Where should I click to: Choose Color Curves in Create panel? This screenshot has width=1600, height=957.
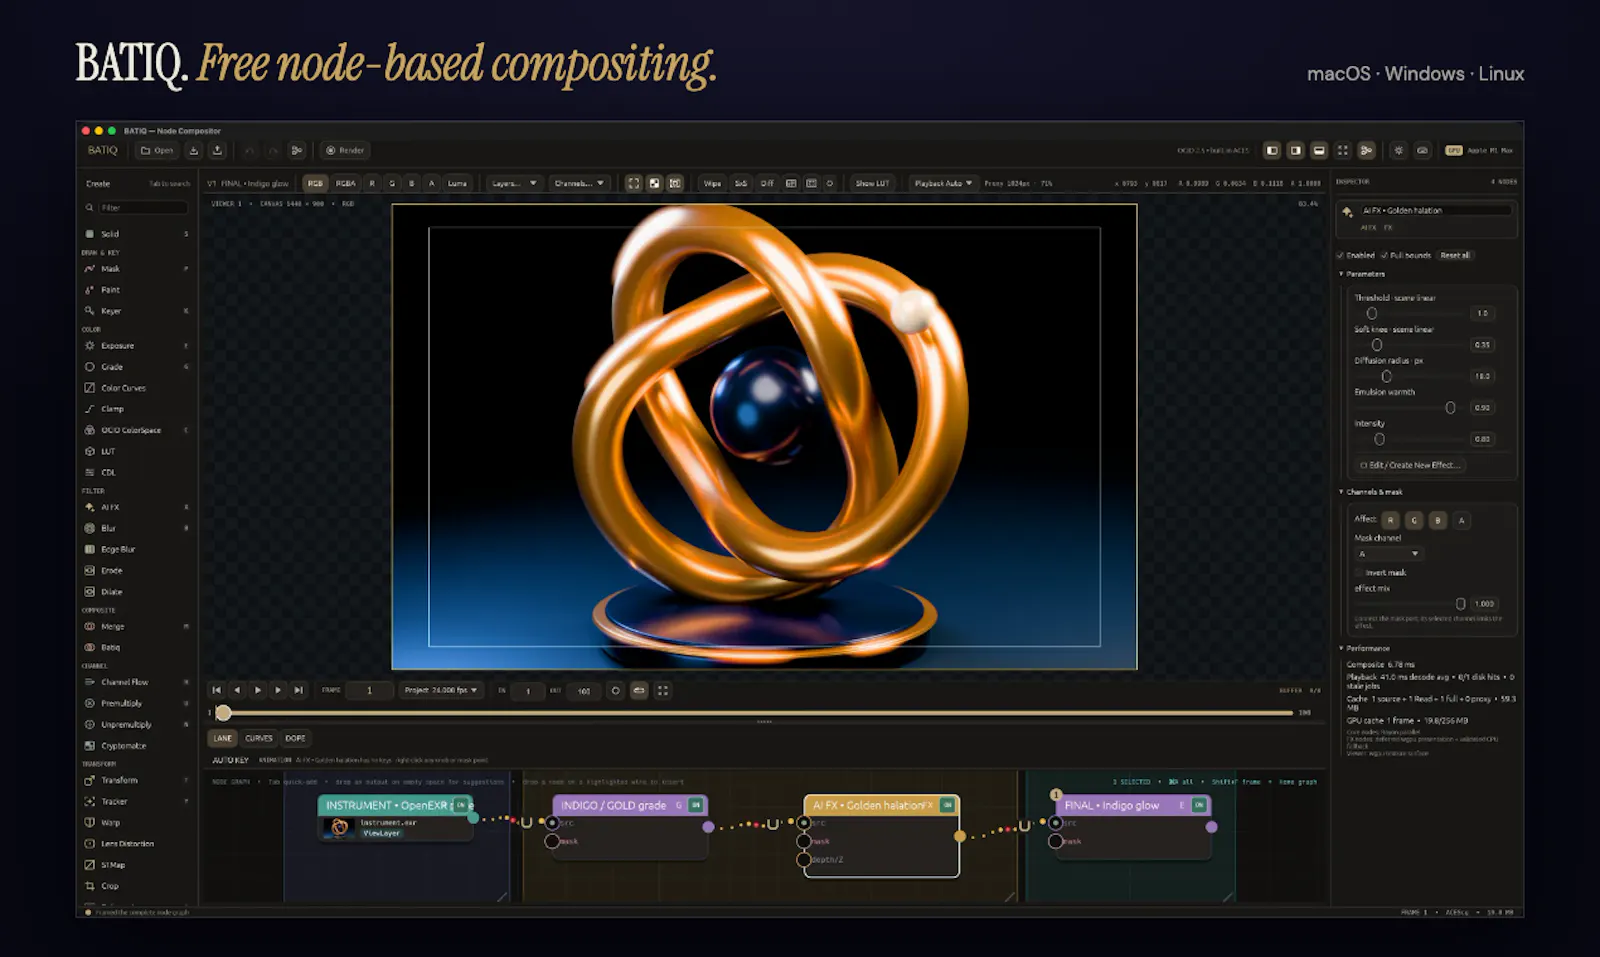tap(137, 388)
